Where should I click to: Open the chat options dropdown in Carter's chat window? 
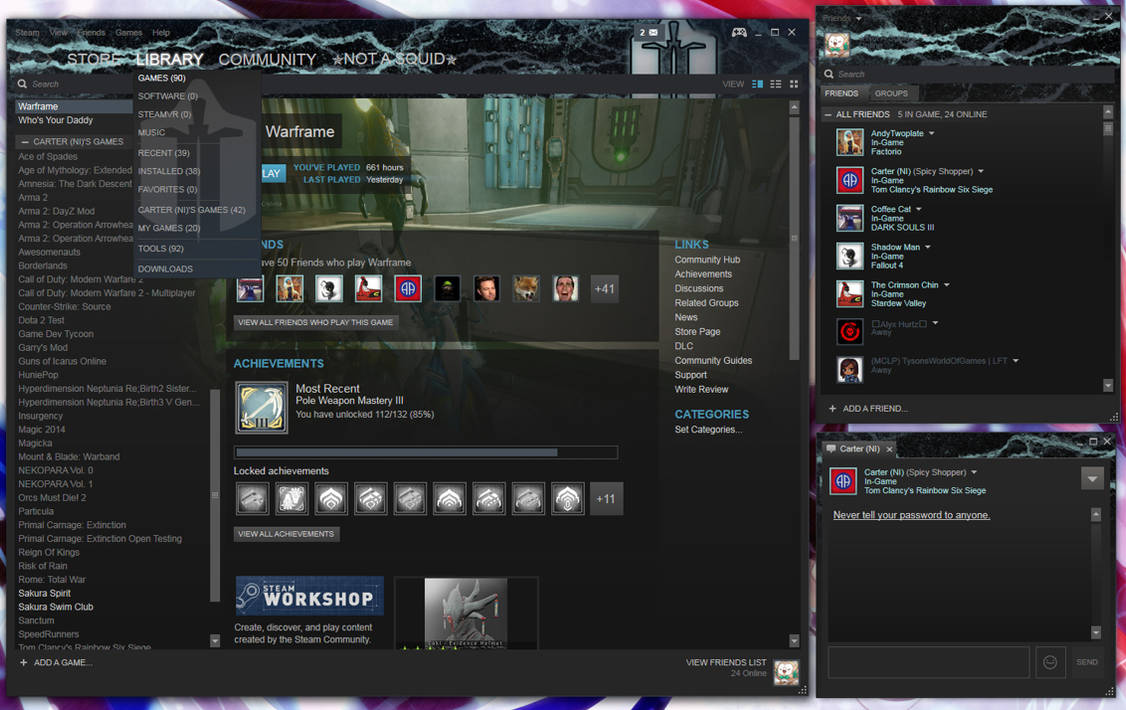(x=1092, y=478)
